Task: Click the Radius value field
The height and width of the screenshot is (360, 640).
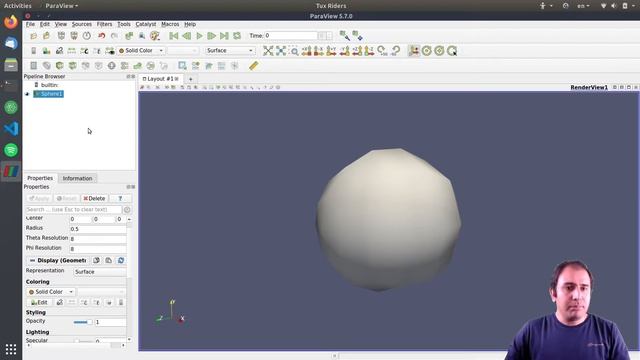Action: point(98,229)
